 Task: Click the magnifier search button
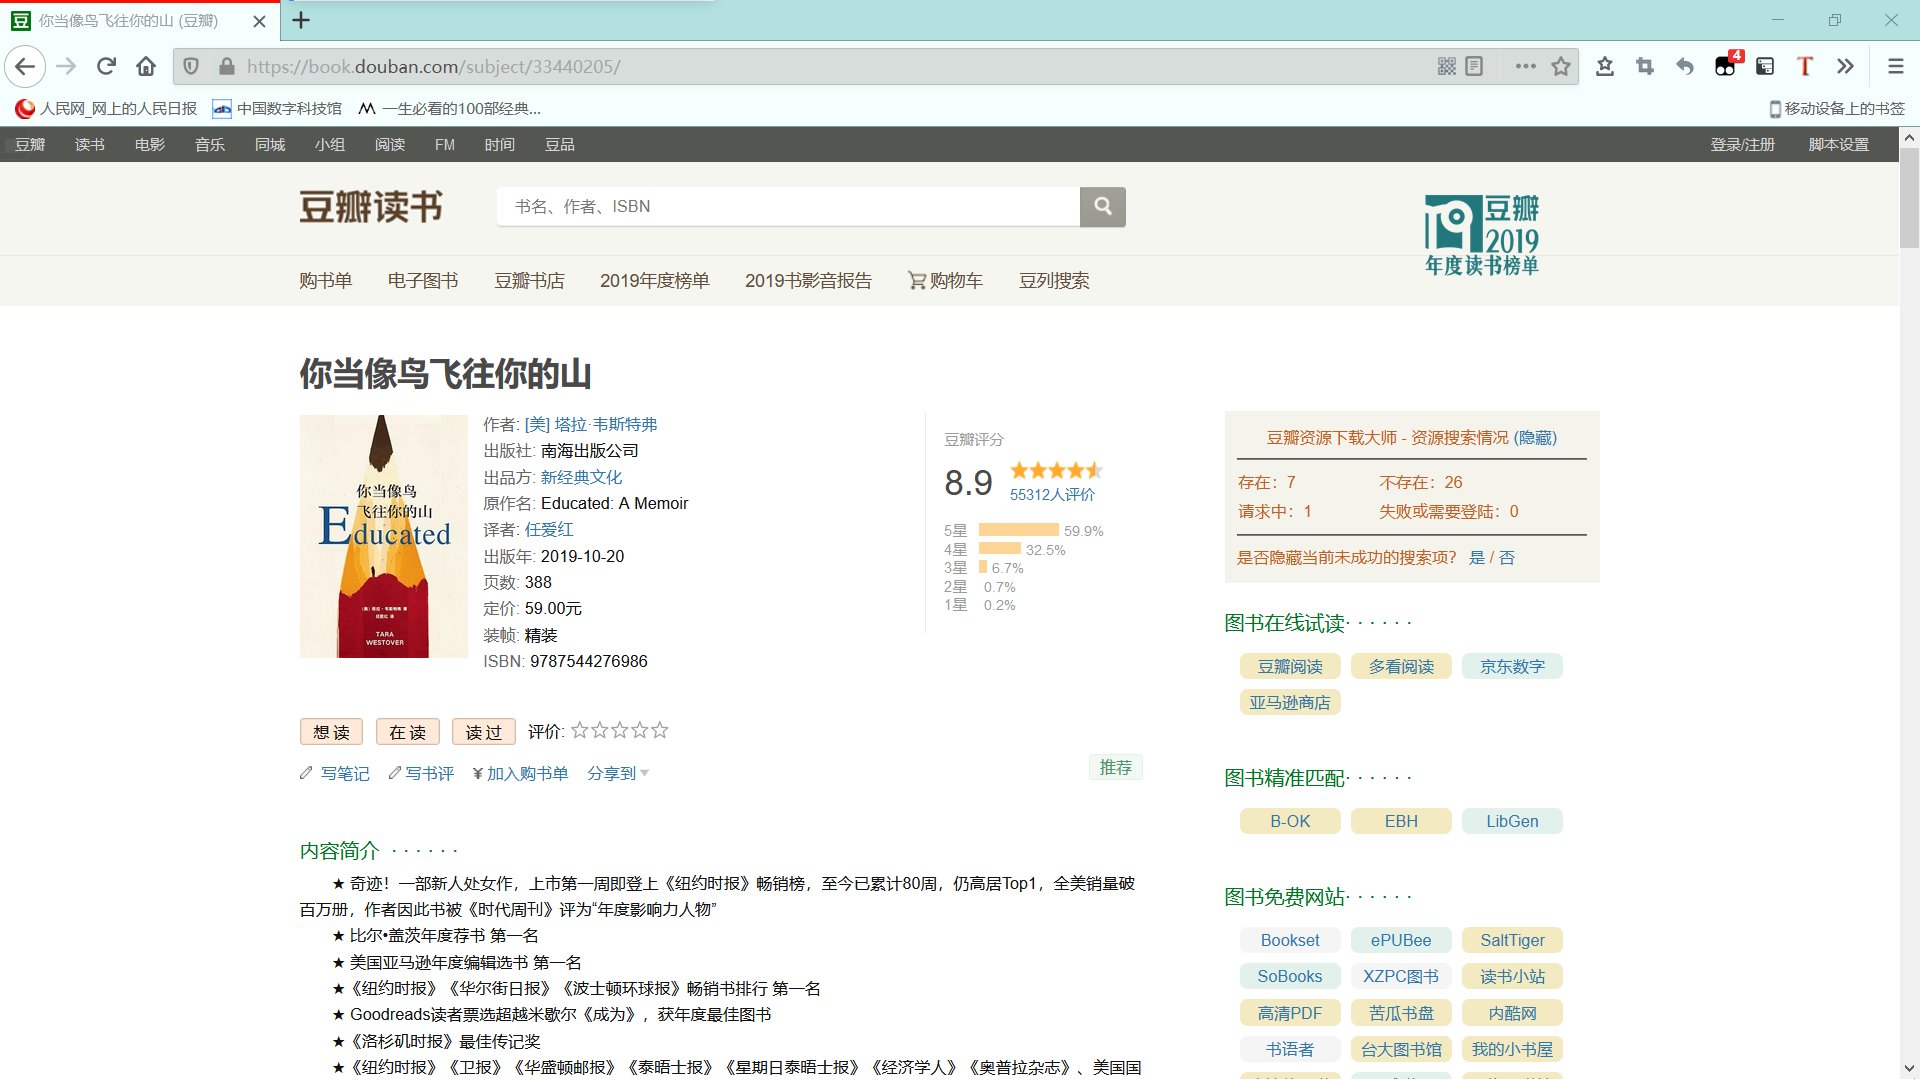pos(1102,206)
